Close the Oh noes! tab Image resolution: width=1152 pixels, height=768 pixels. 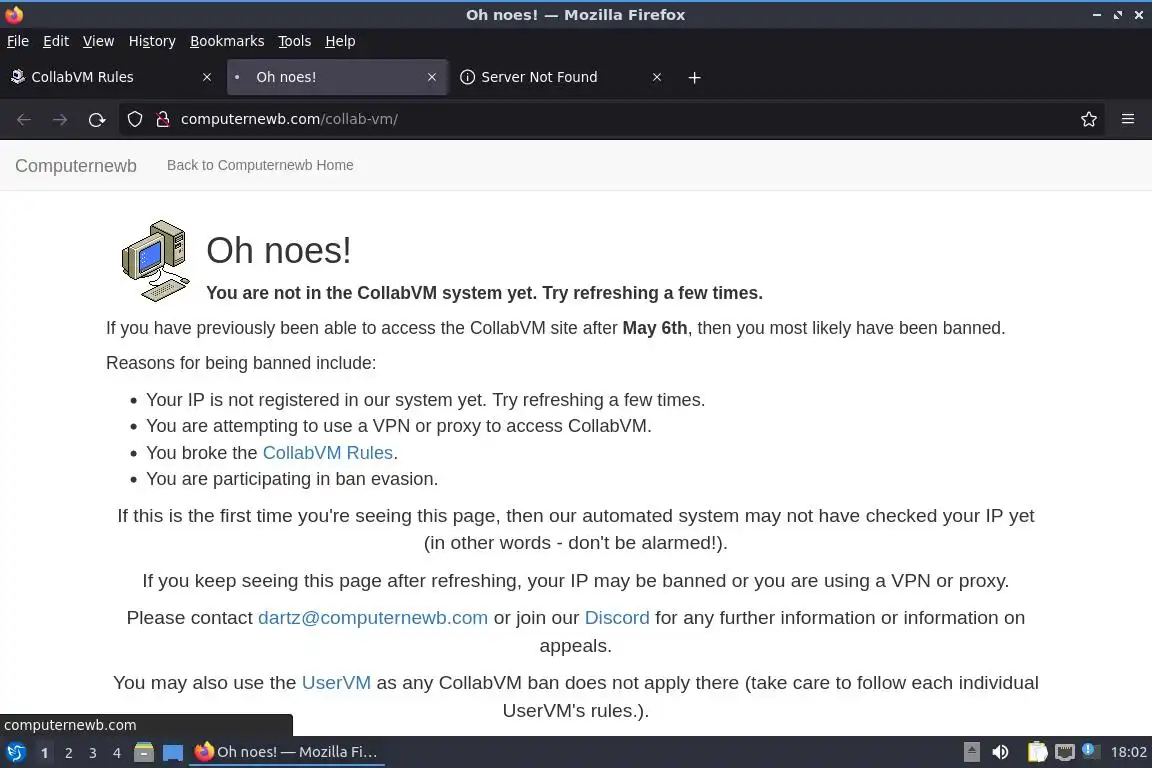[x=432, y=77]
